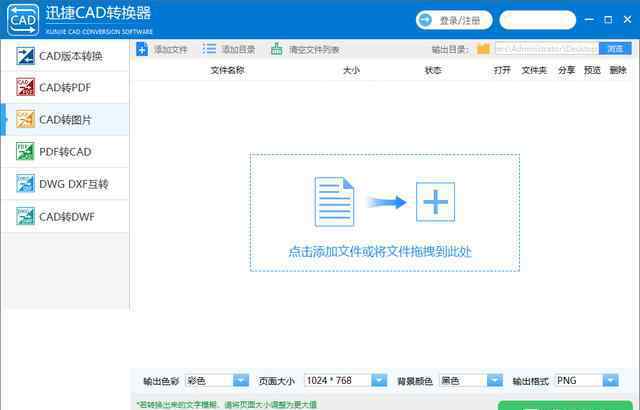Click the 点击添加文件 drop zone text
Screen dimensions: 640x410
tap(380, 251)
